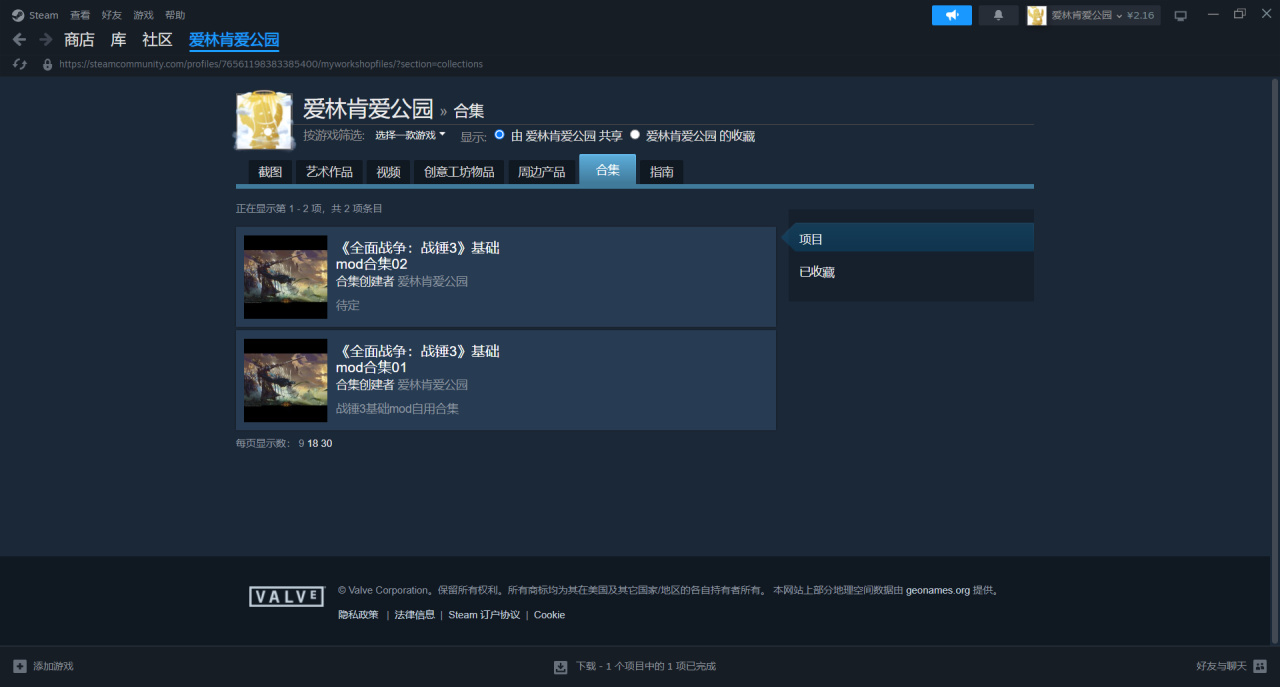The height and width of the screenshot is (687, 1280).
Task: Click 待定 description text
Action: pos(347,305)
